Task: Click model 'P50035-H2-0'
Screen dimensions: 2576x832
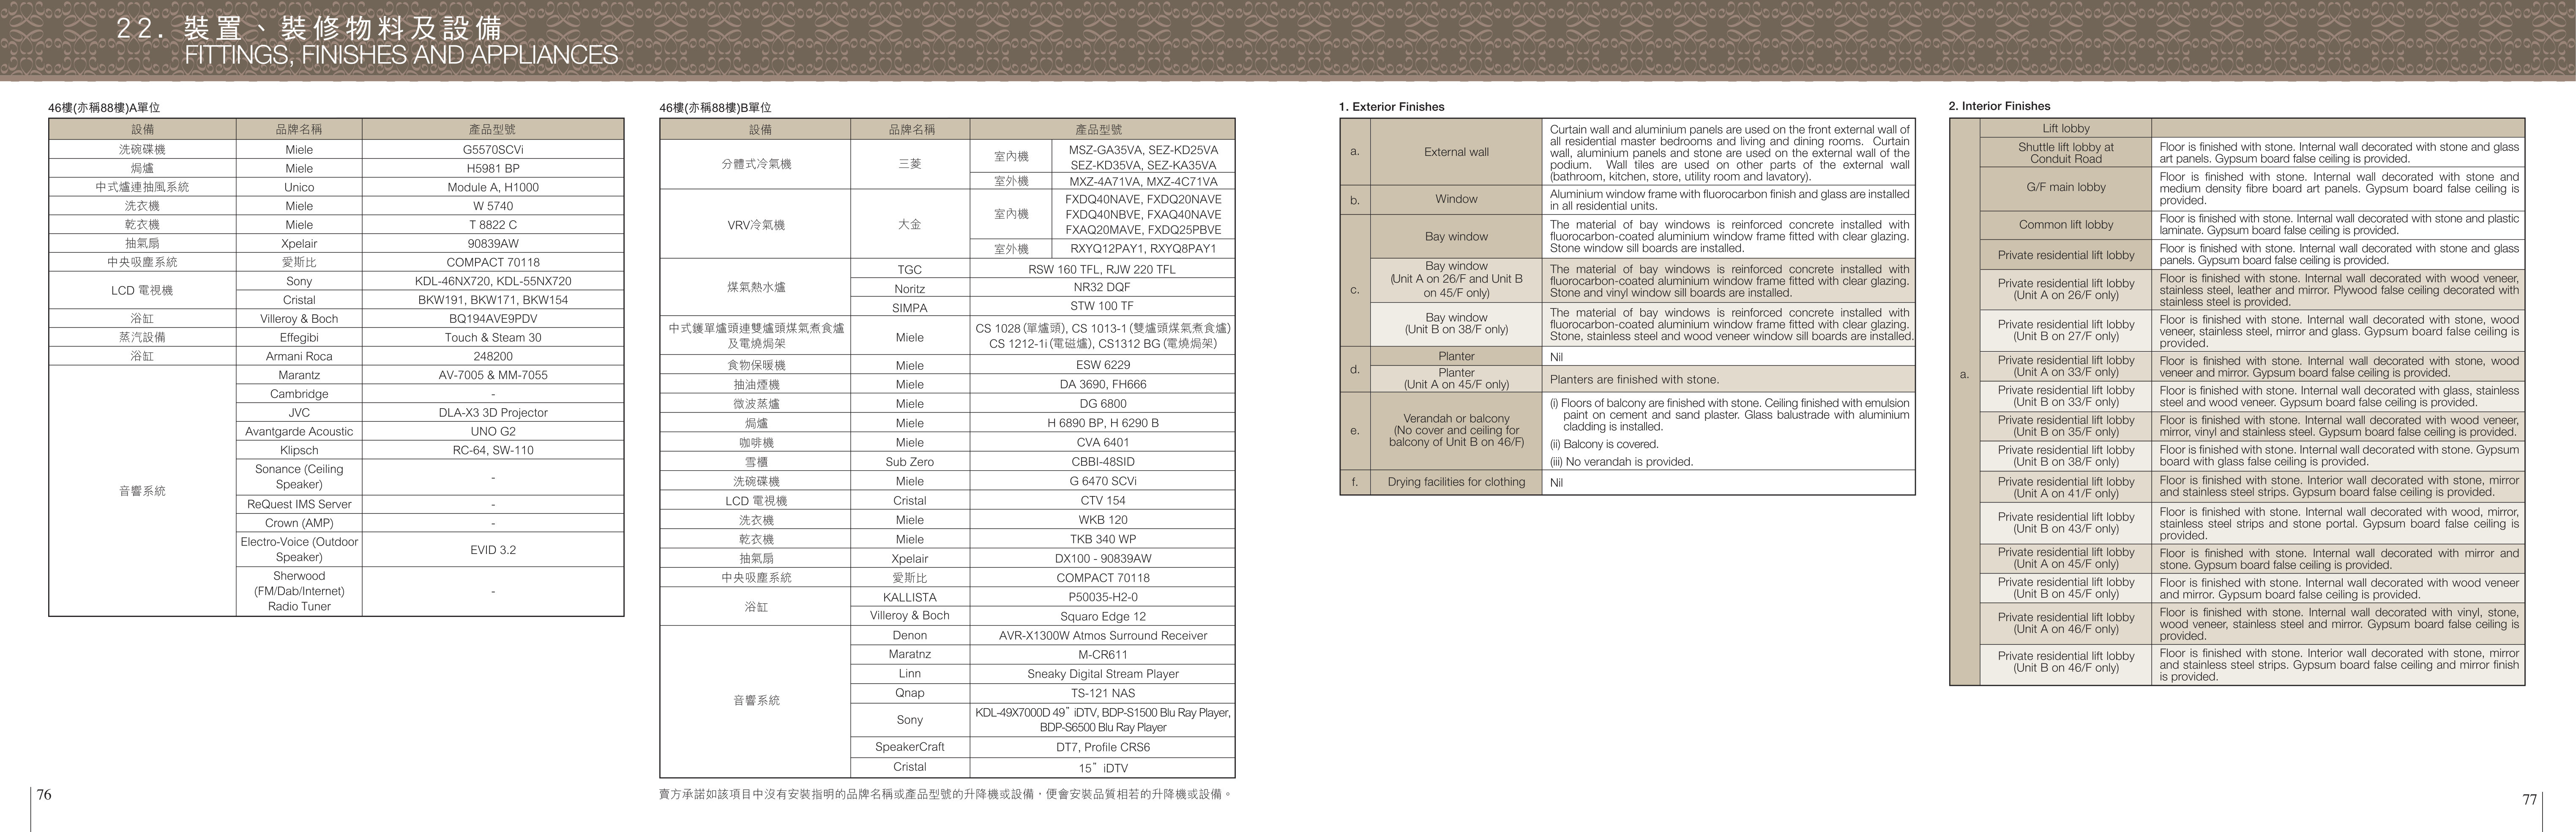Action: pos(1102,597)
